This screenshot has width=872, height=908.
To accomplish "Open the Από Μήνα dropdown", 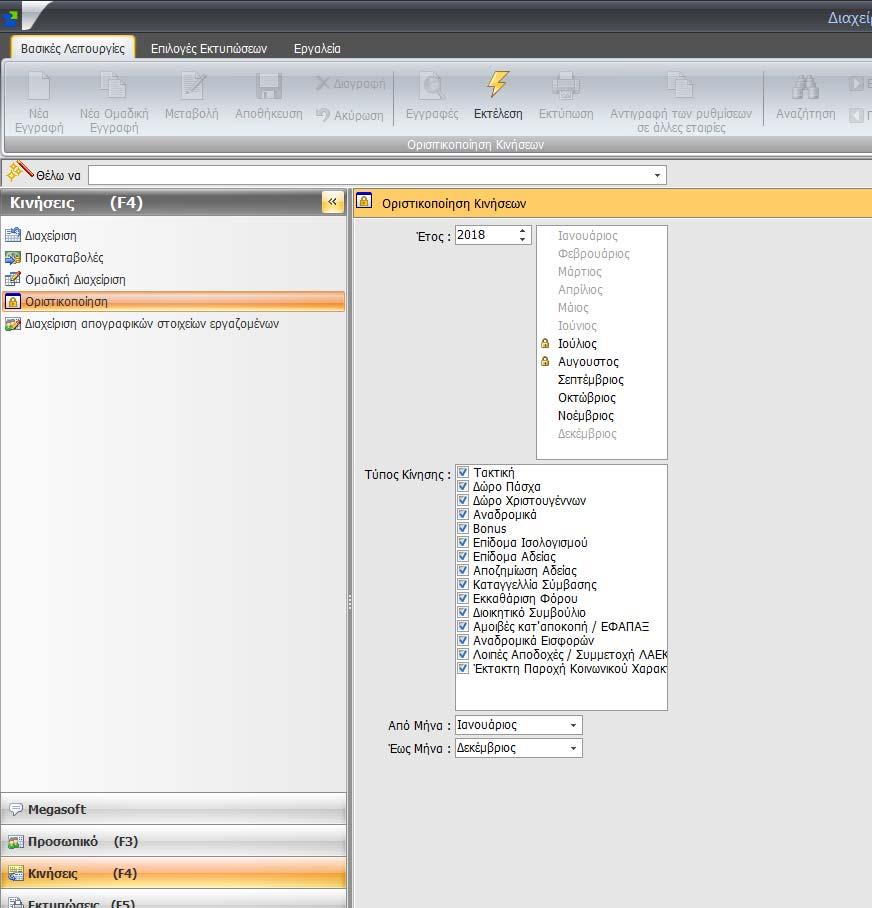I will click(573, 725).
